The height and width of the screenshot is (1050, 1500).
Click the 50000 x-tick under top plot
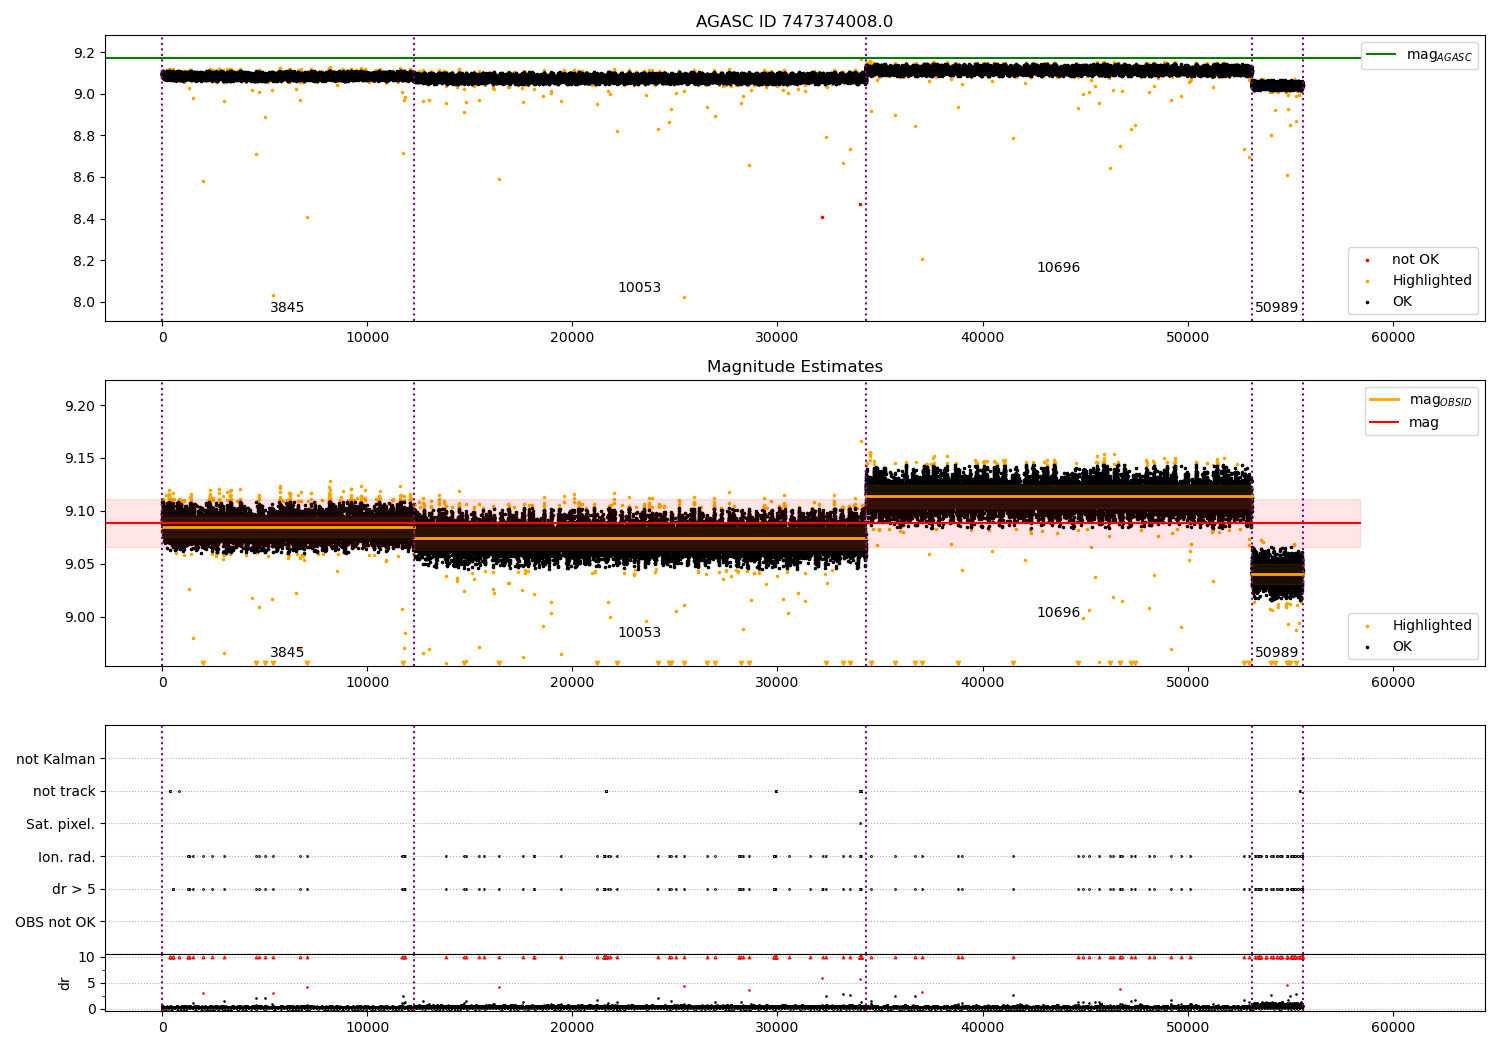pyautogui.click(x=1188, y=338)
